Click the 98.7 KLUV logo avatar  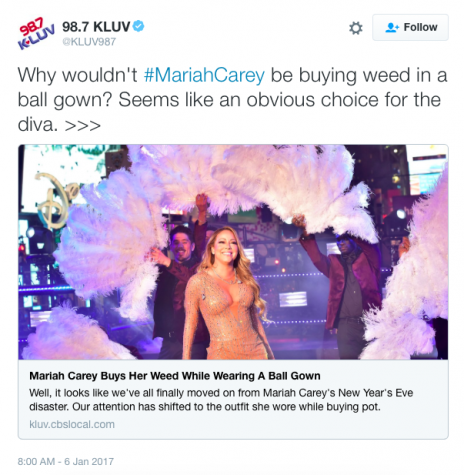coord(36,33)
